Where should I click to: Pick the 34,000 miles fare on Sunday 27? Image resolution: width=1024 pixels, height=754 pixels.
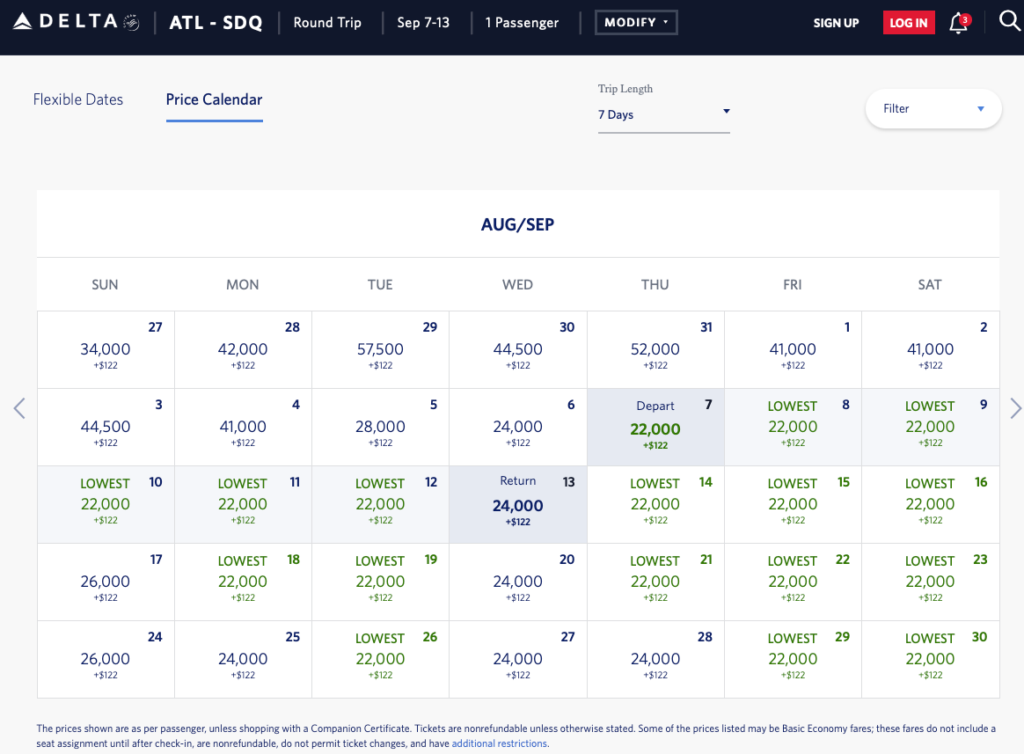pyautogui.click(x=105, y=350)
